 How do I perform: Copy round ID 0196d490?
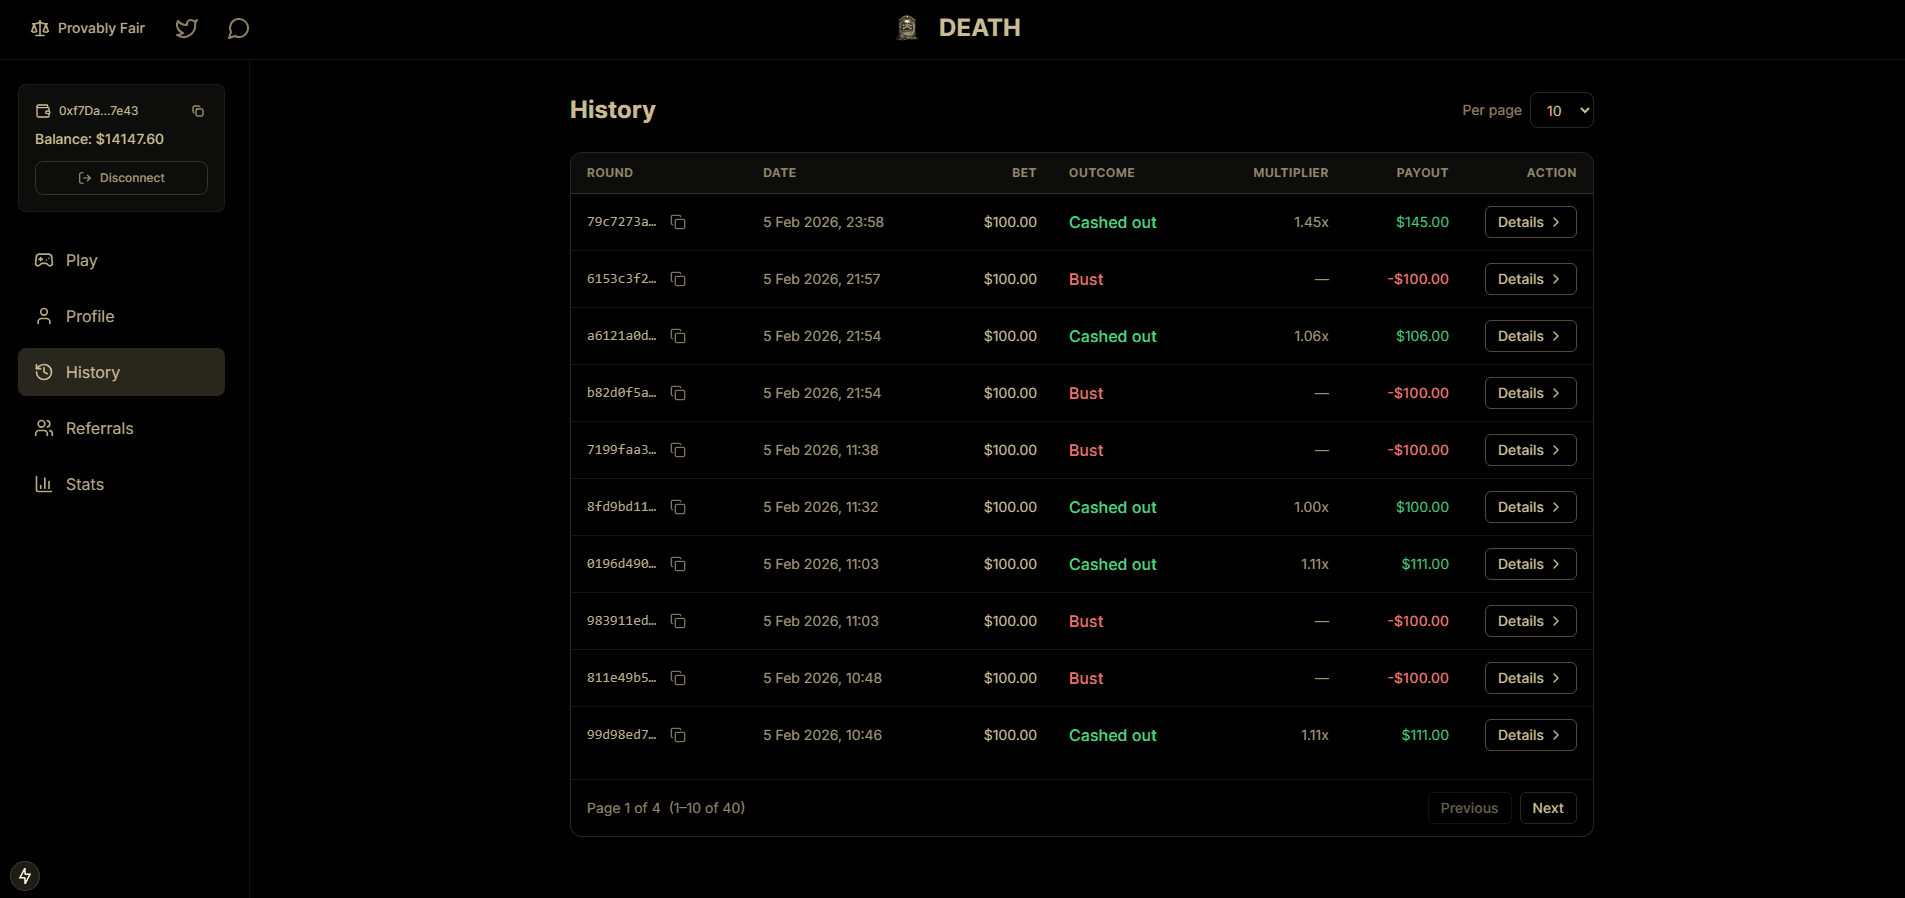[x=678, y=564]
